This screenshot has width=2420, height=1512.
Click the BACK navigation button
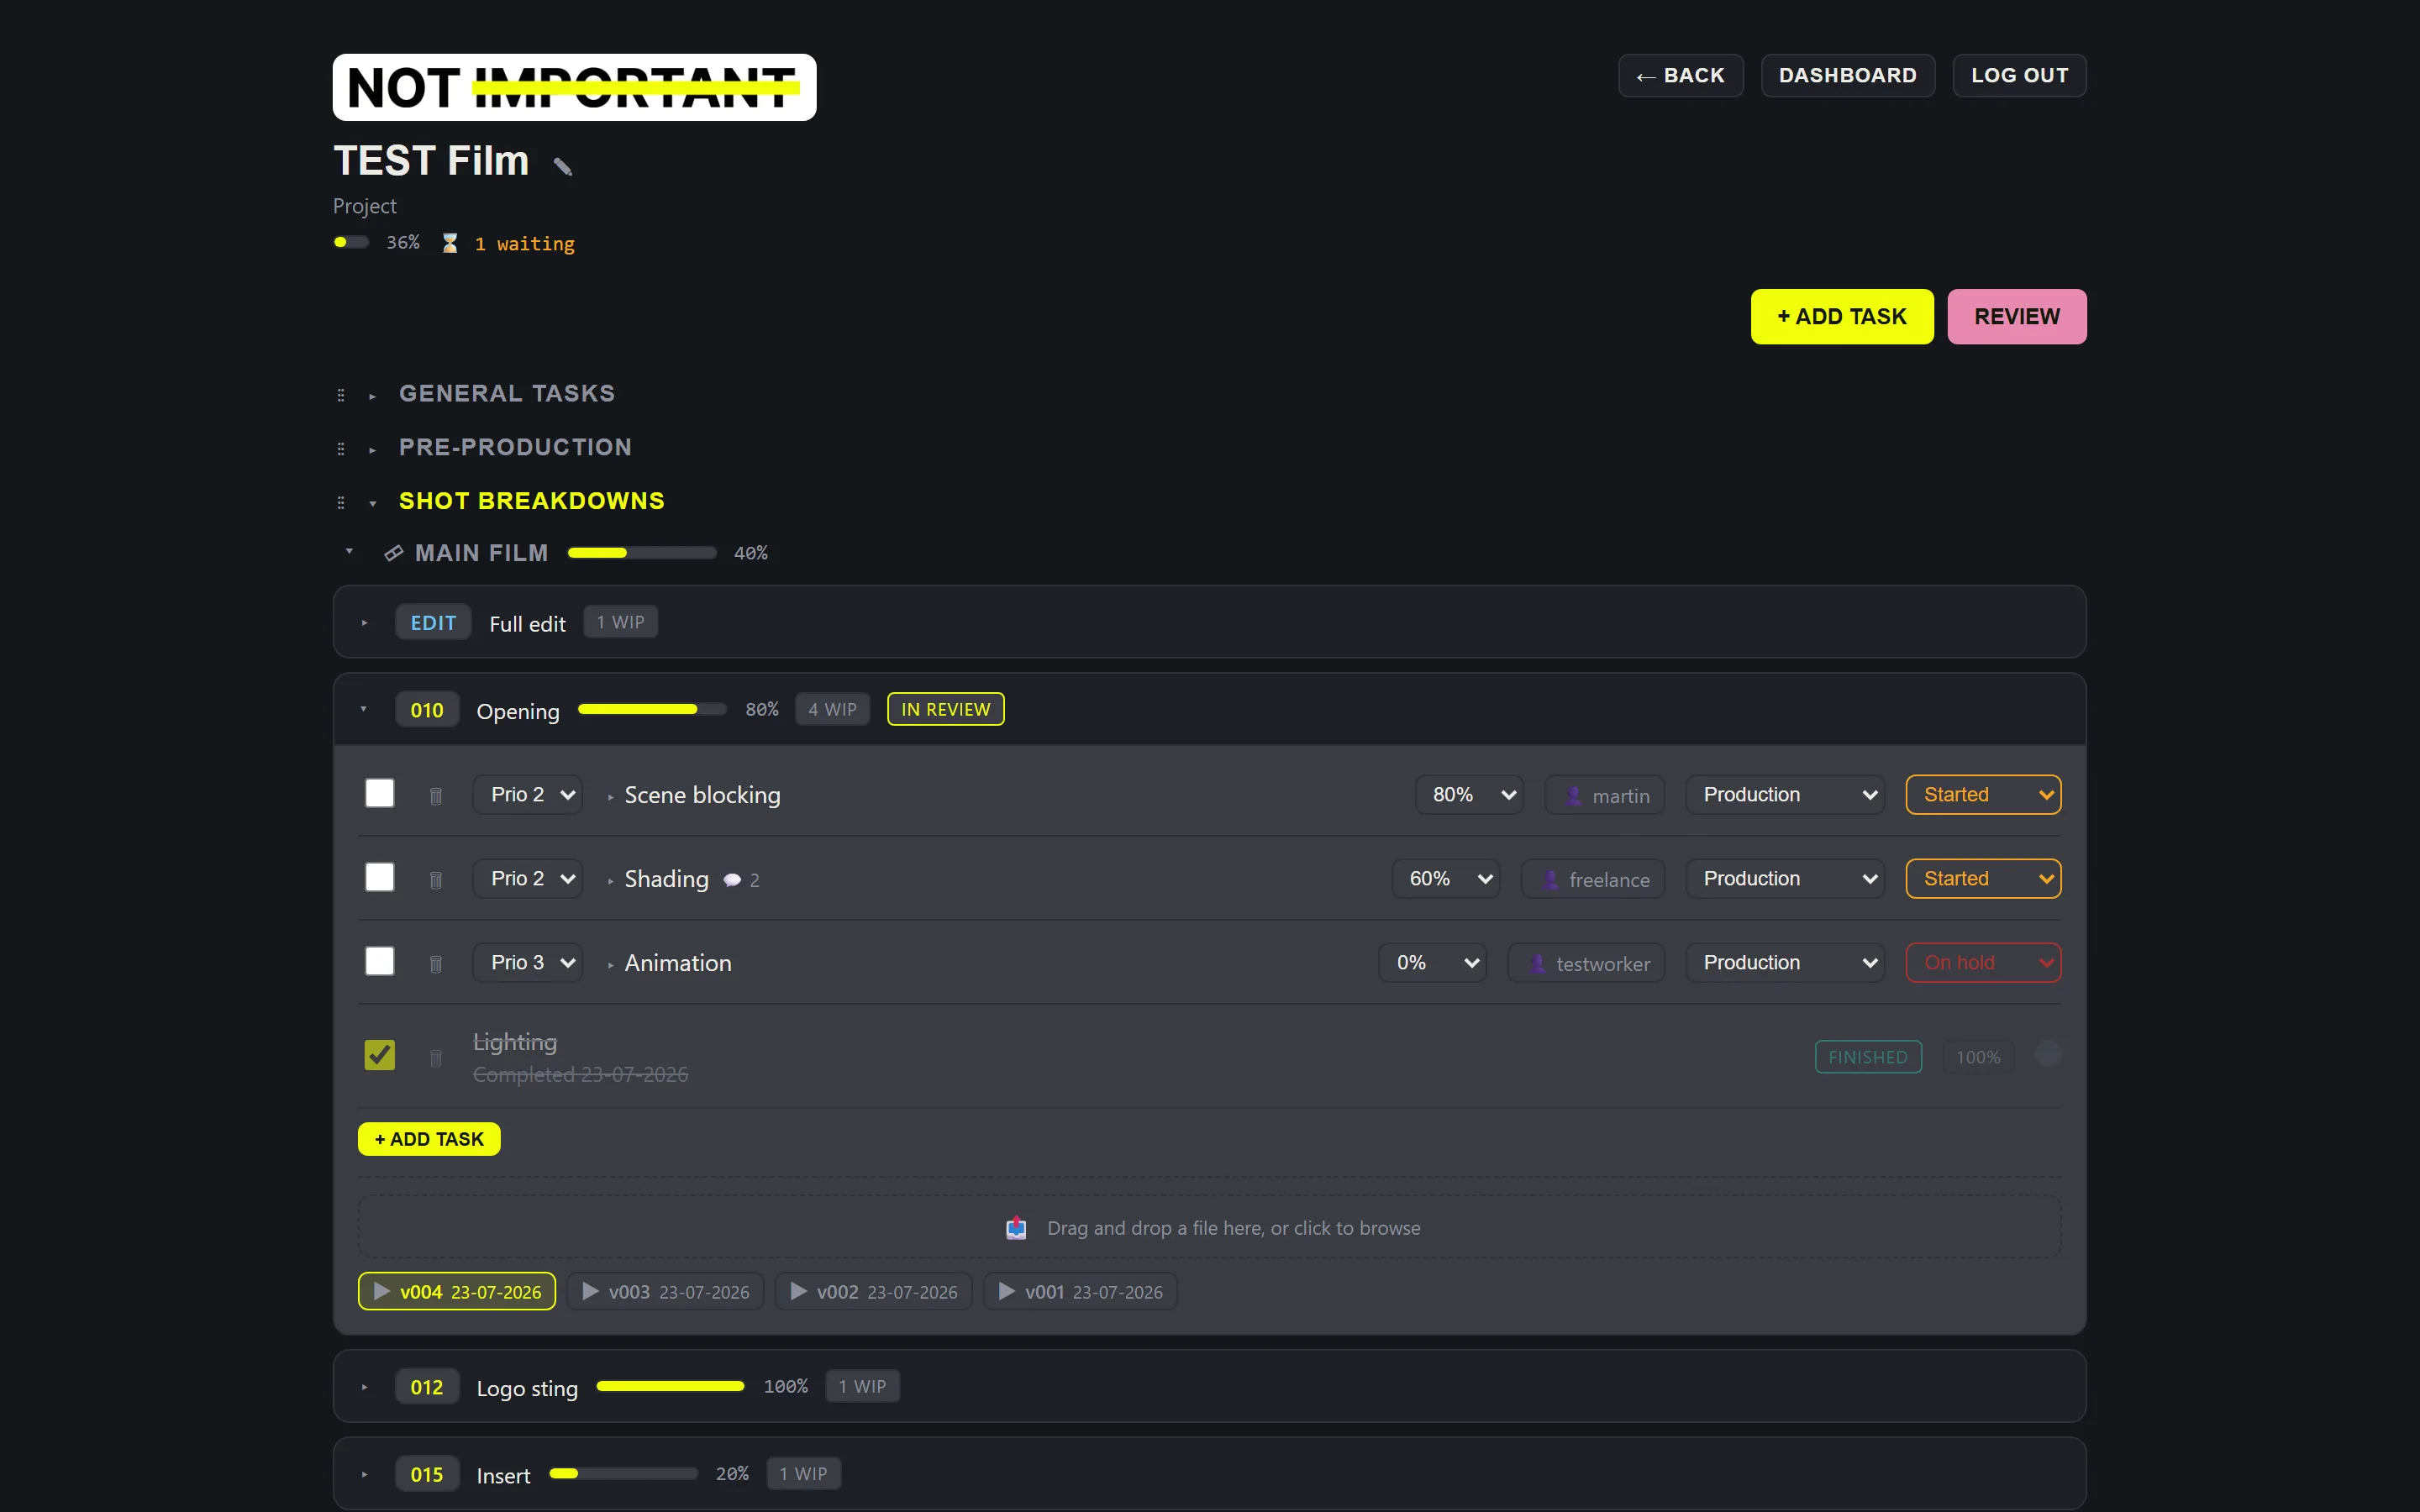[1681, 75]
